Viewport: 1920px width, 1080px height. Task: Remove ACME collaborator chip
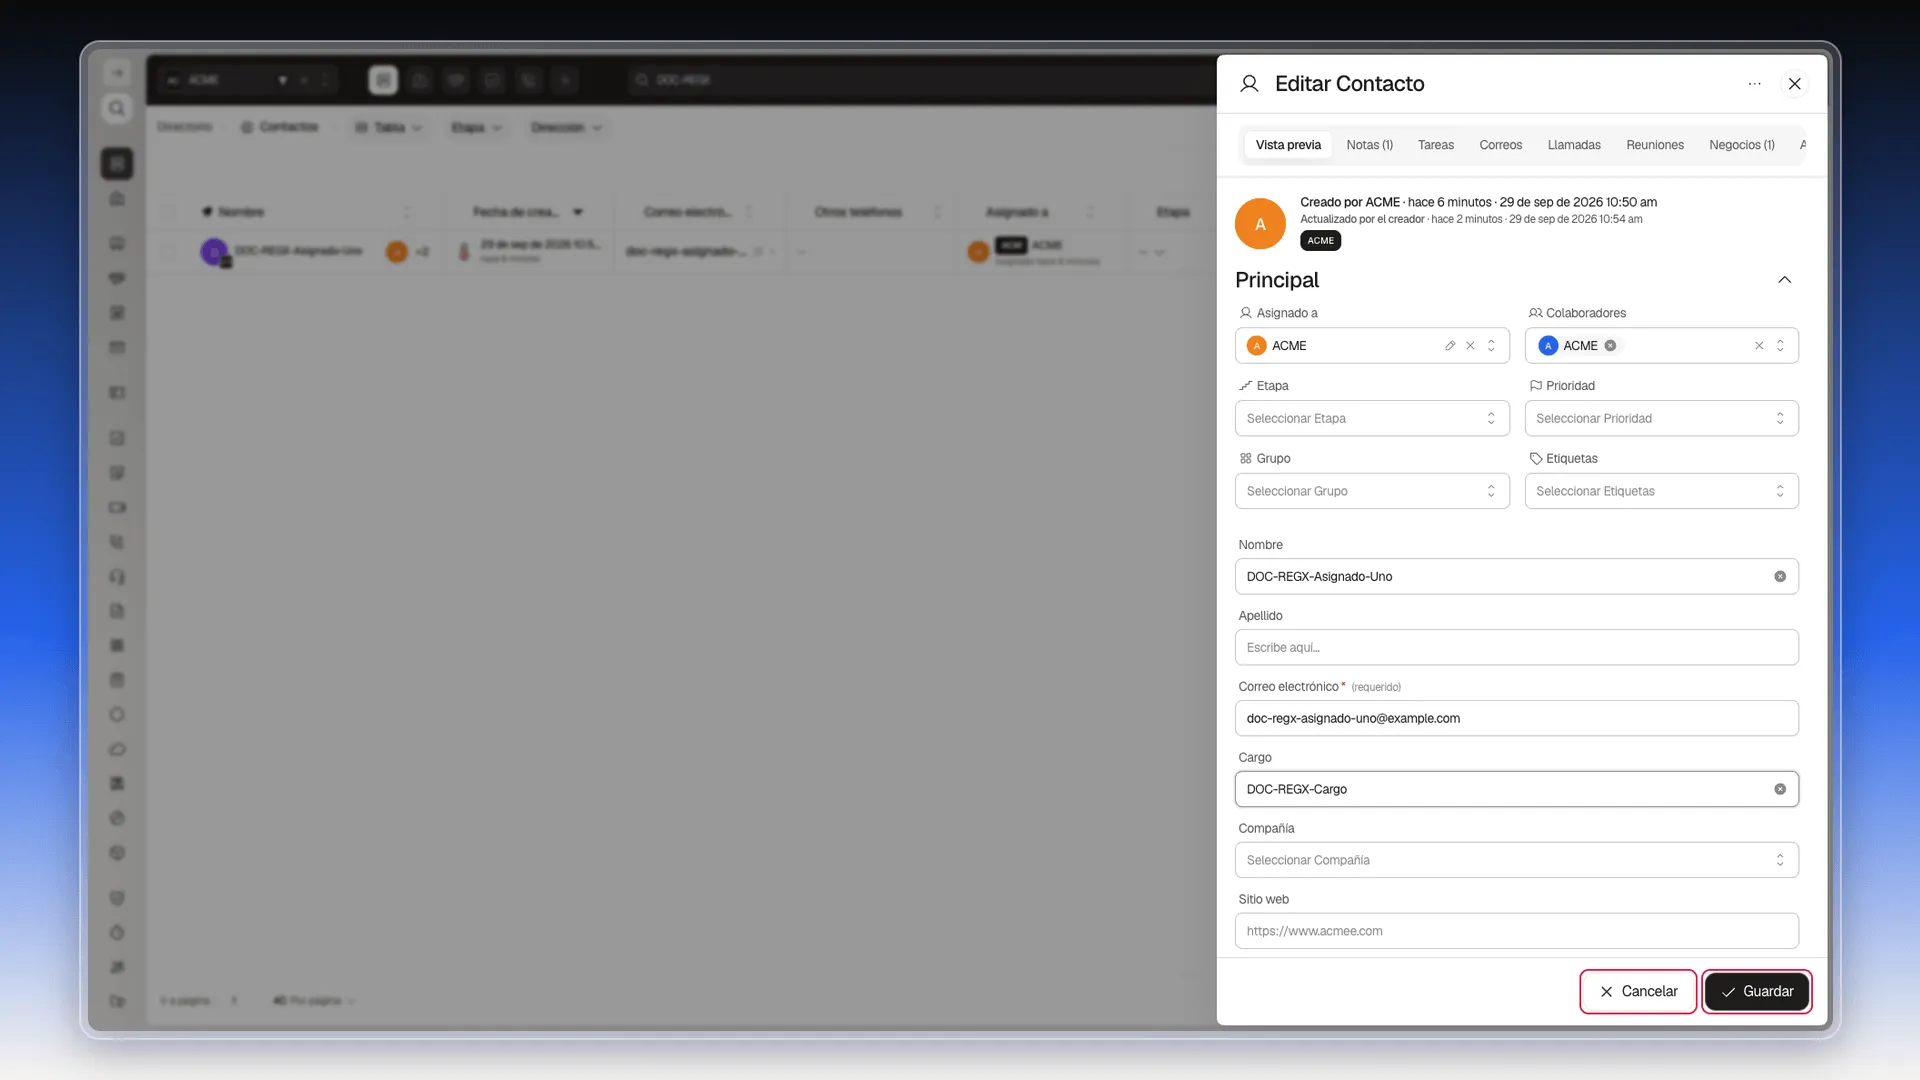pyautogui.click(x=1610, y=346)
